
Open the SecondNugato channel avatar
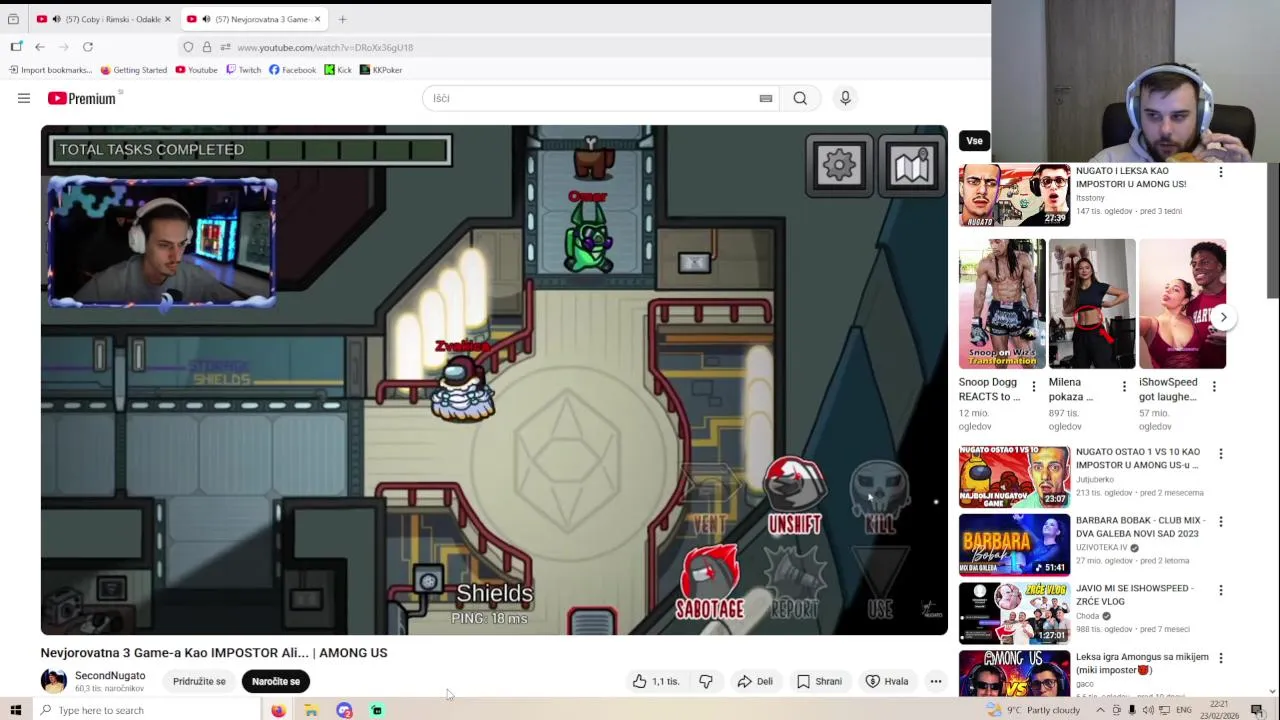click(54, 681)
